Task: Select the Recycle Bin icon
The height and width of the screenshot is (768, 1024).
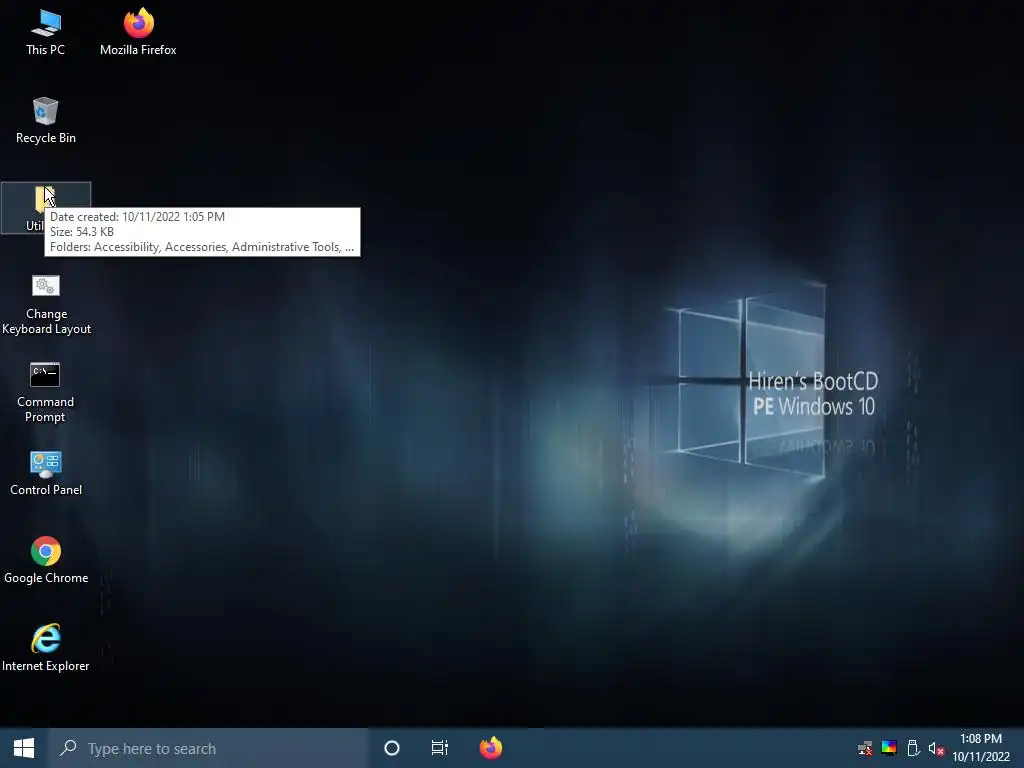Action: point(46,121)
